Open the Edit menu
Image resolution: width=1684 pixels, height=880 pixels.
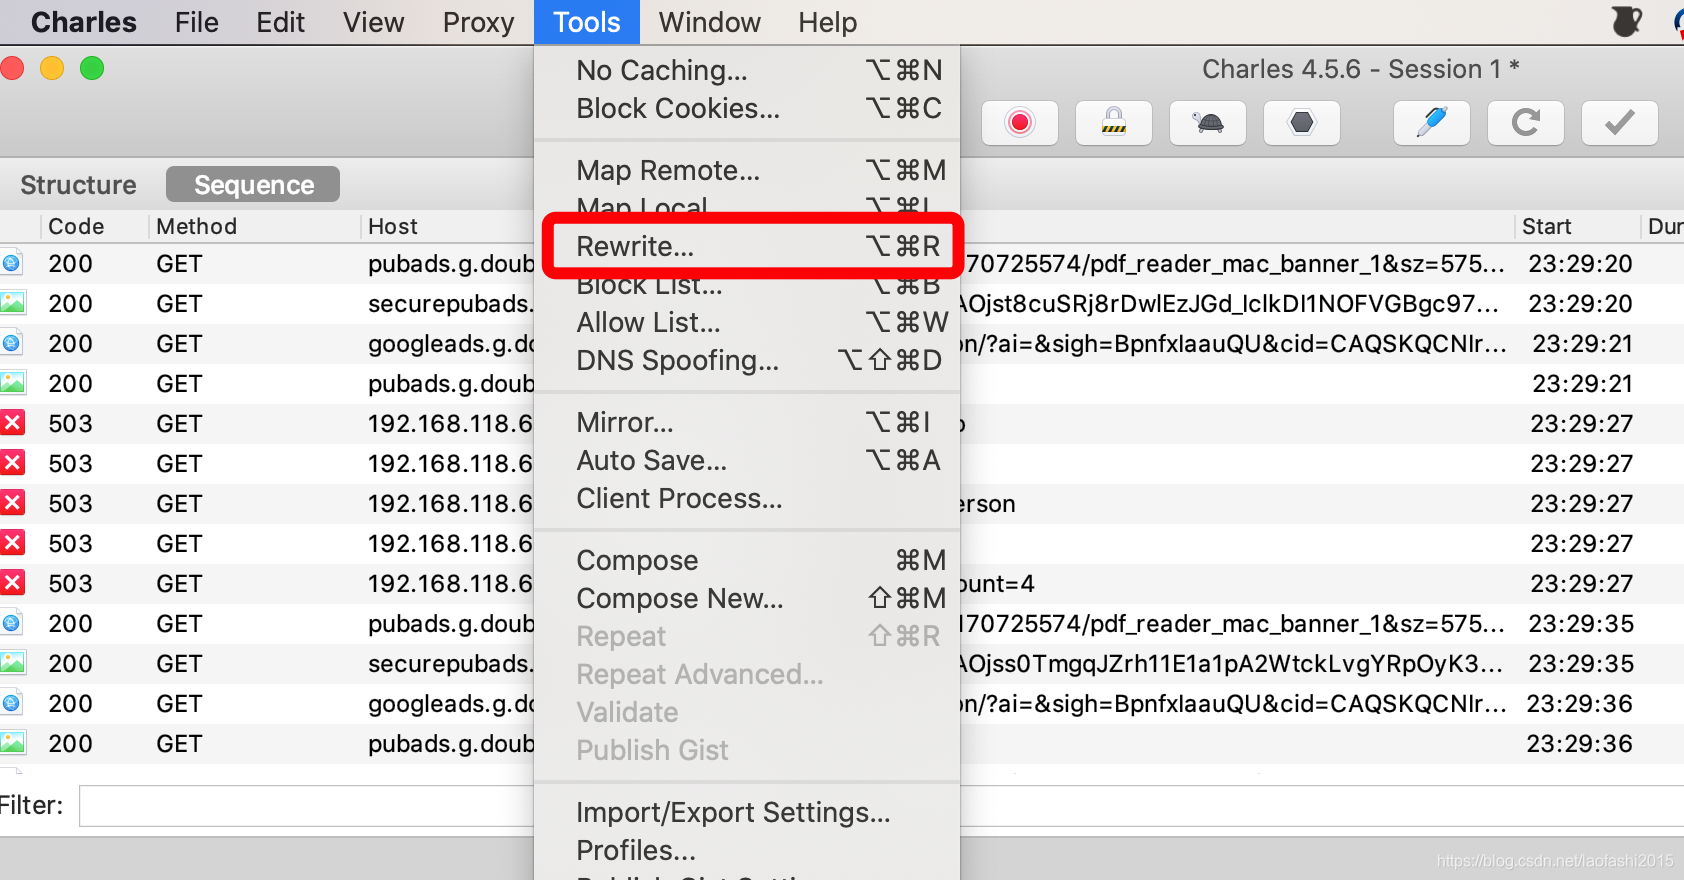pyautogui.click(x=280, y=22)
